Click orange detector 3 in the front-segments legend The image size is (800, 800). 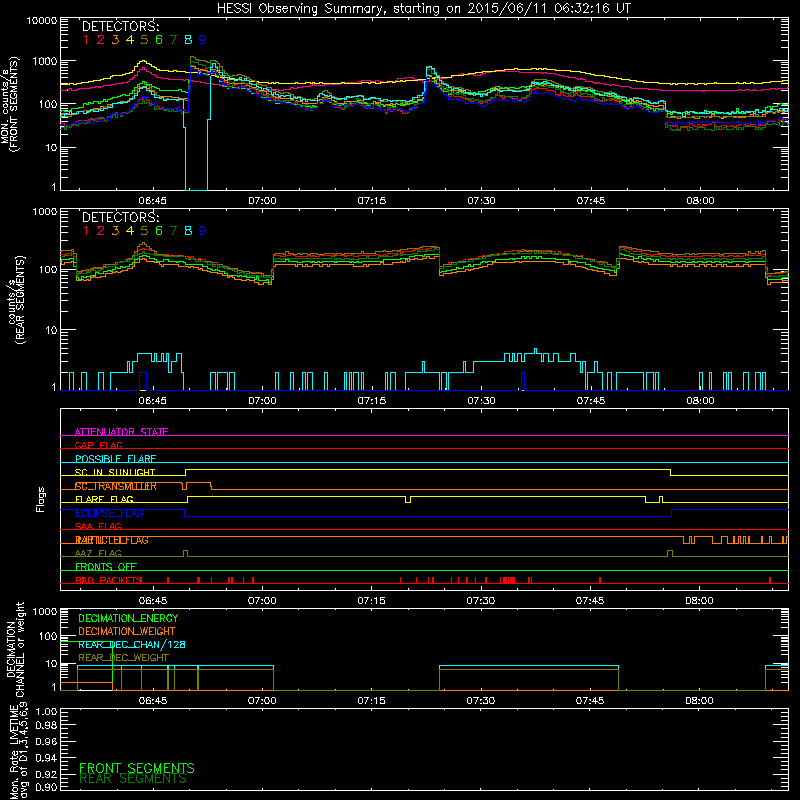coord(115,40)
